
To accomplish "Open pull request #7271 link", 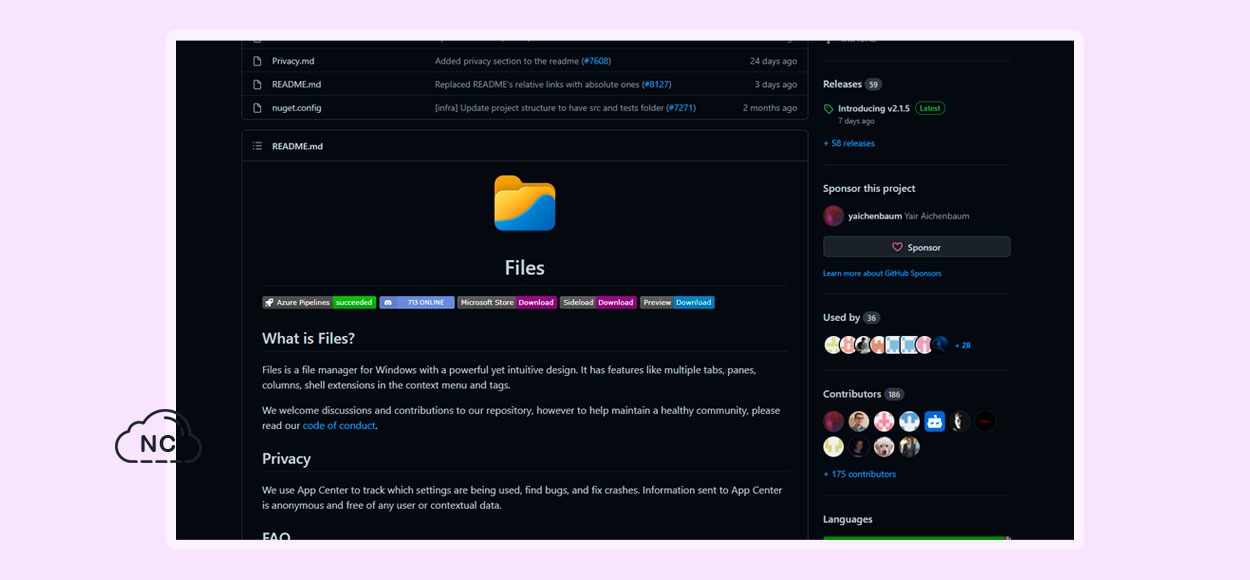I will pyautogui.click(x=681, y=108).
